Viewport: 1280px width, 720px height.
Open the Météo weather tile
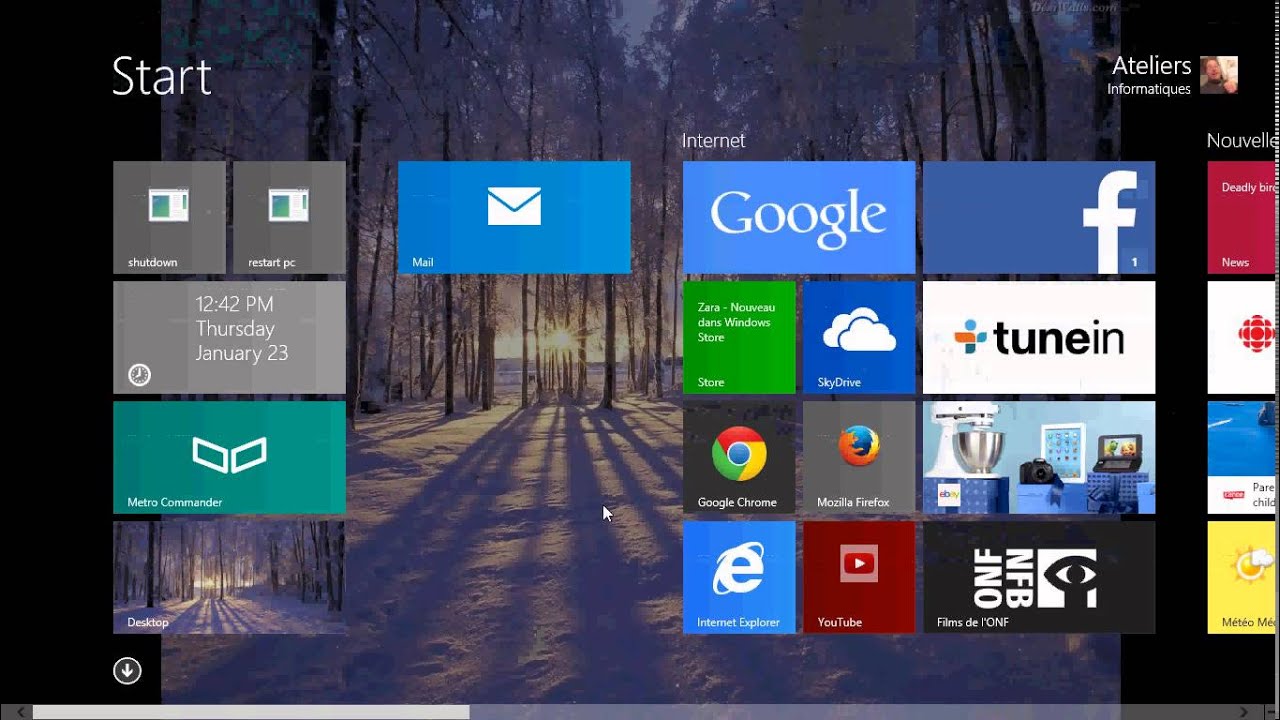[1243, 577]
